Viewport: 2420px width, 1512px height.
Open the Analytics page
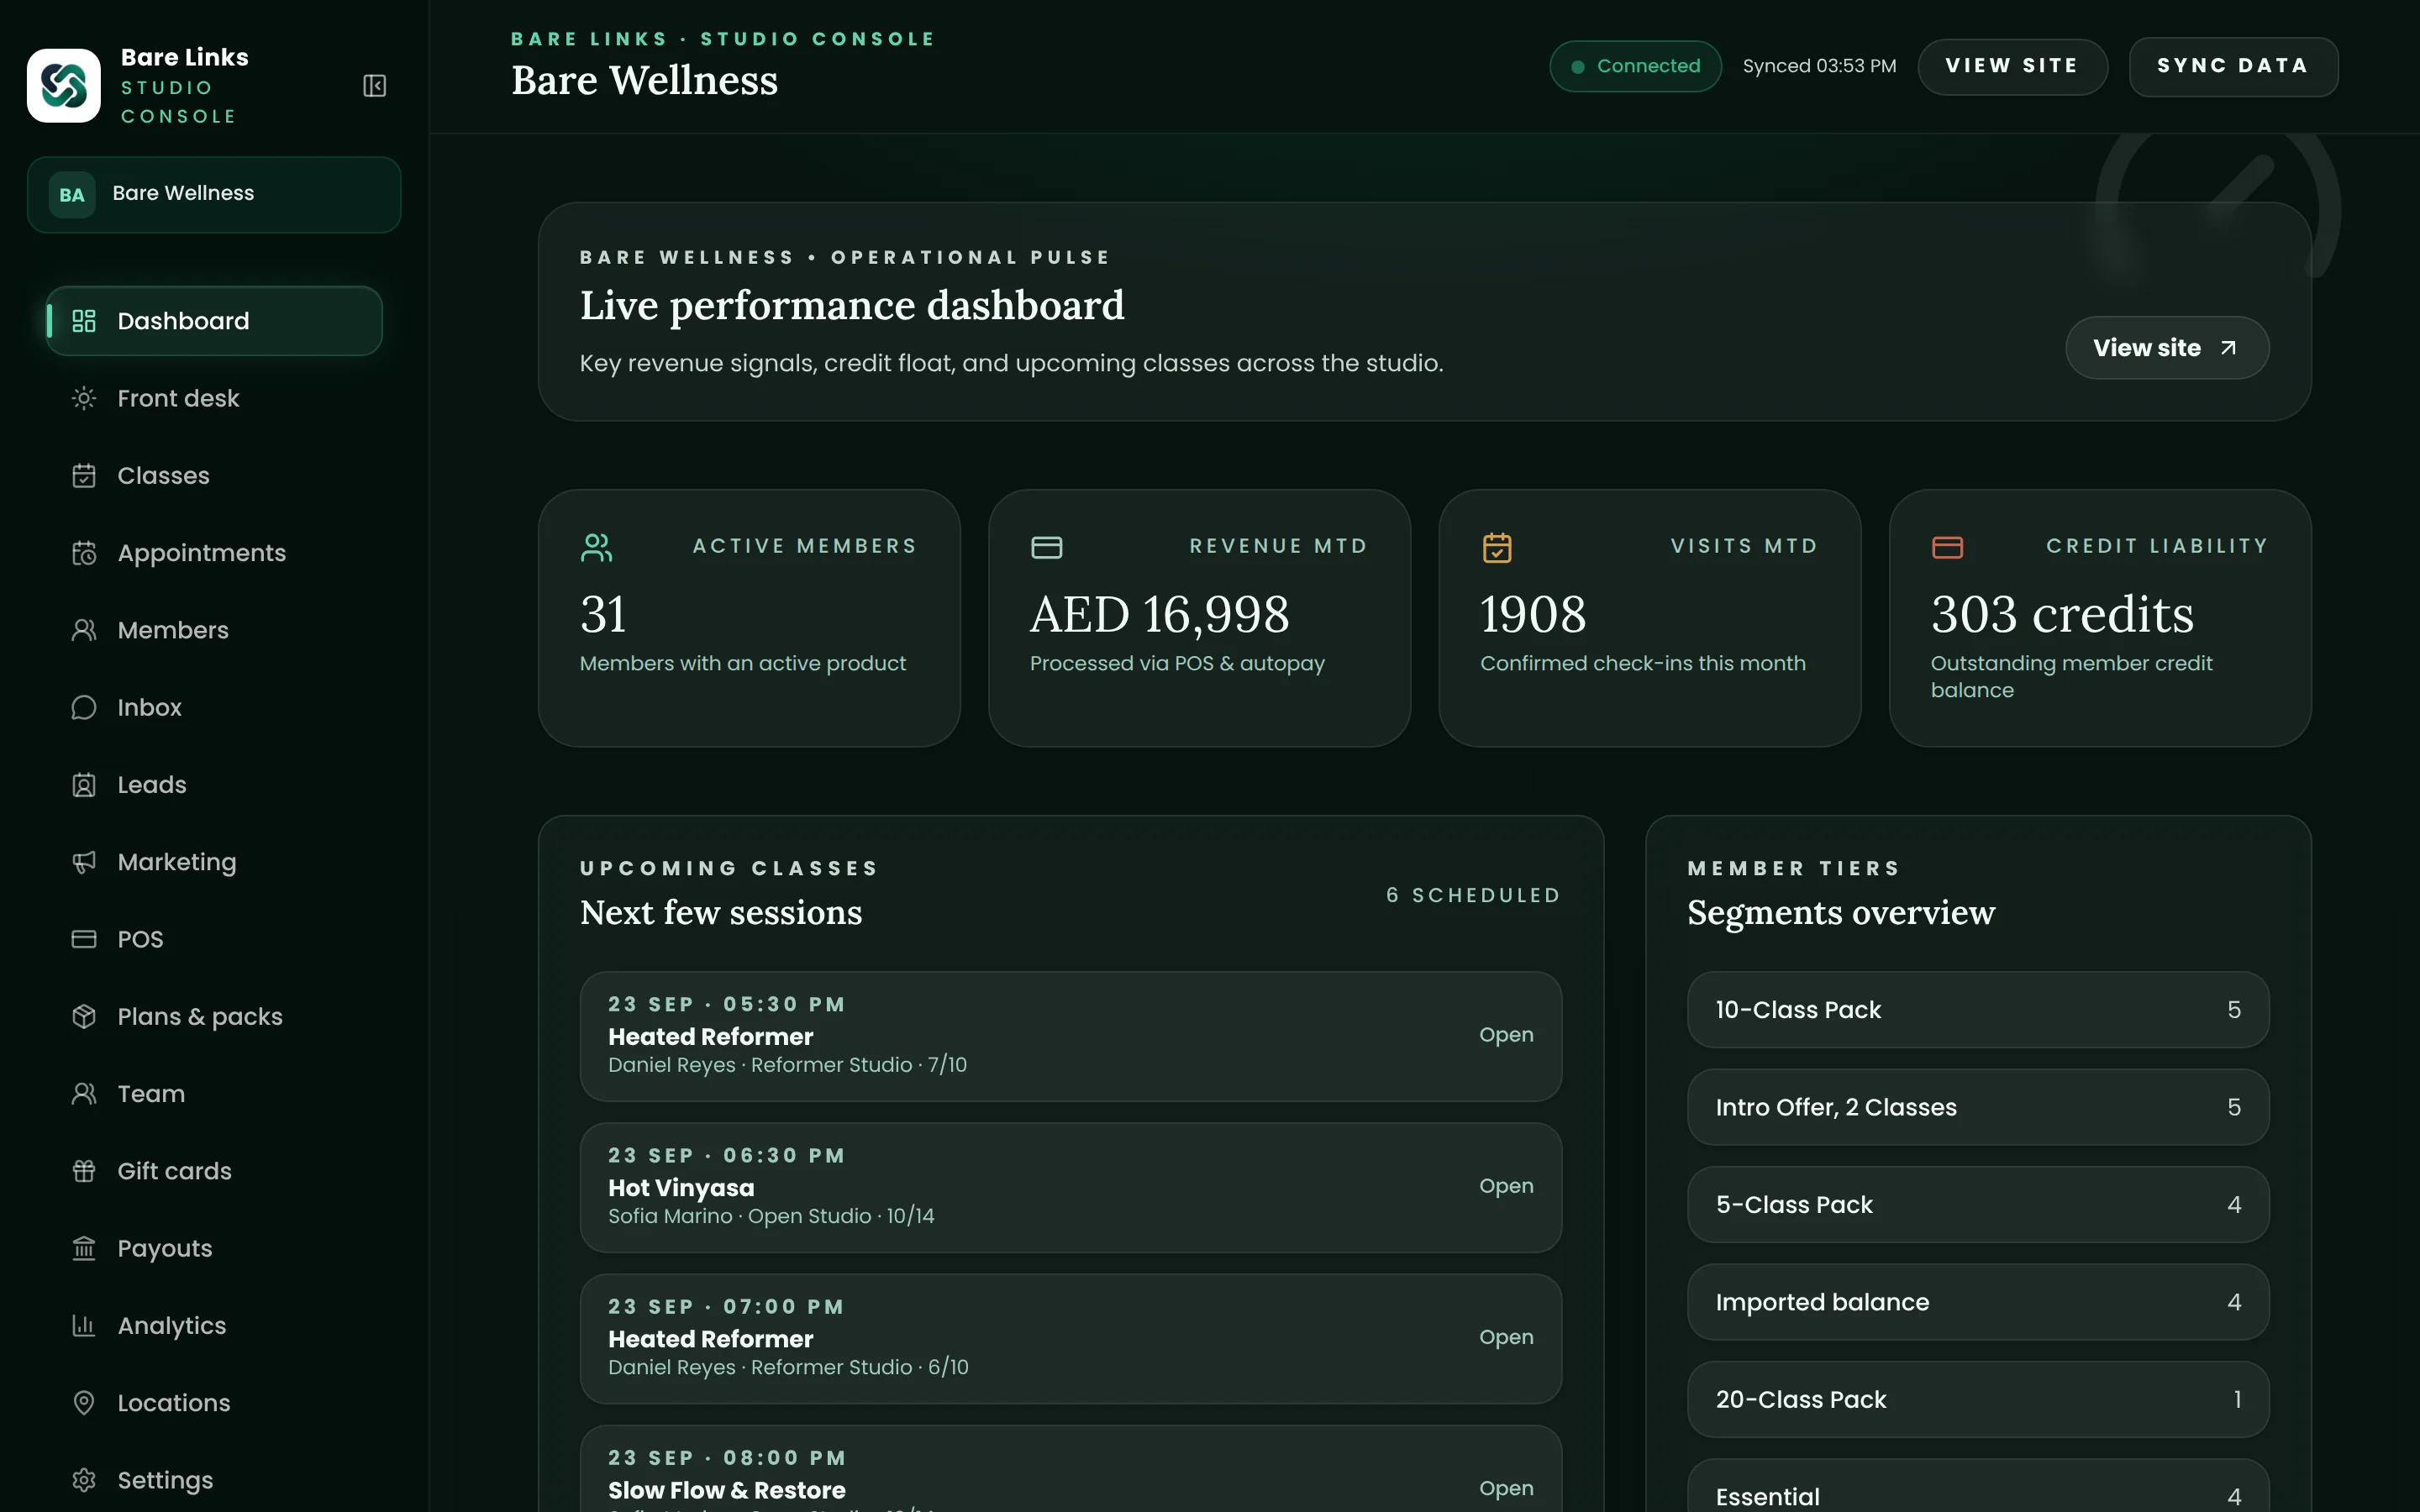pyautogui.click(x=214, y=1325)
